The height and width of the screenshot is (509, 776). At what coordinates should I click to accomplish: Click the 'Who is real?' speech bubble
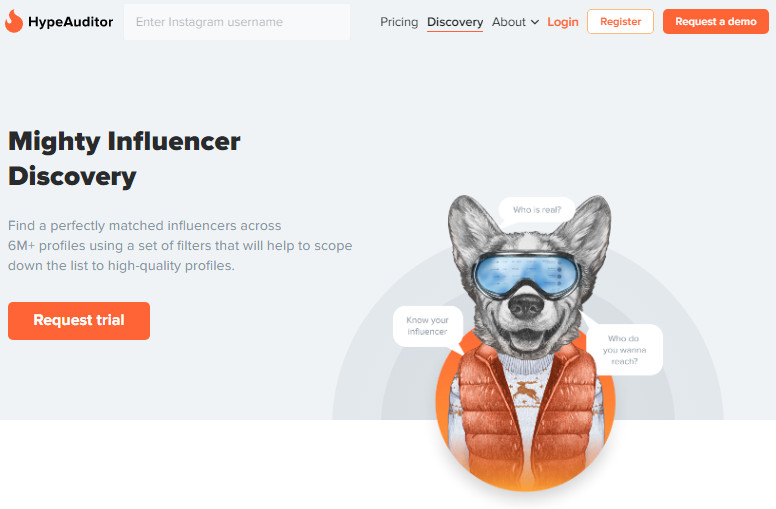[536, 210]
